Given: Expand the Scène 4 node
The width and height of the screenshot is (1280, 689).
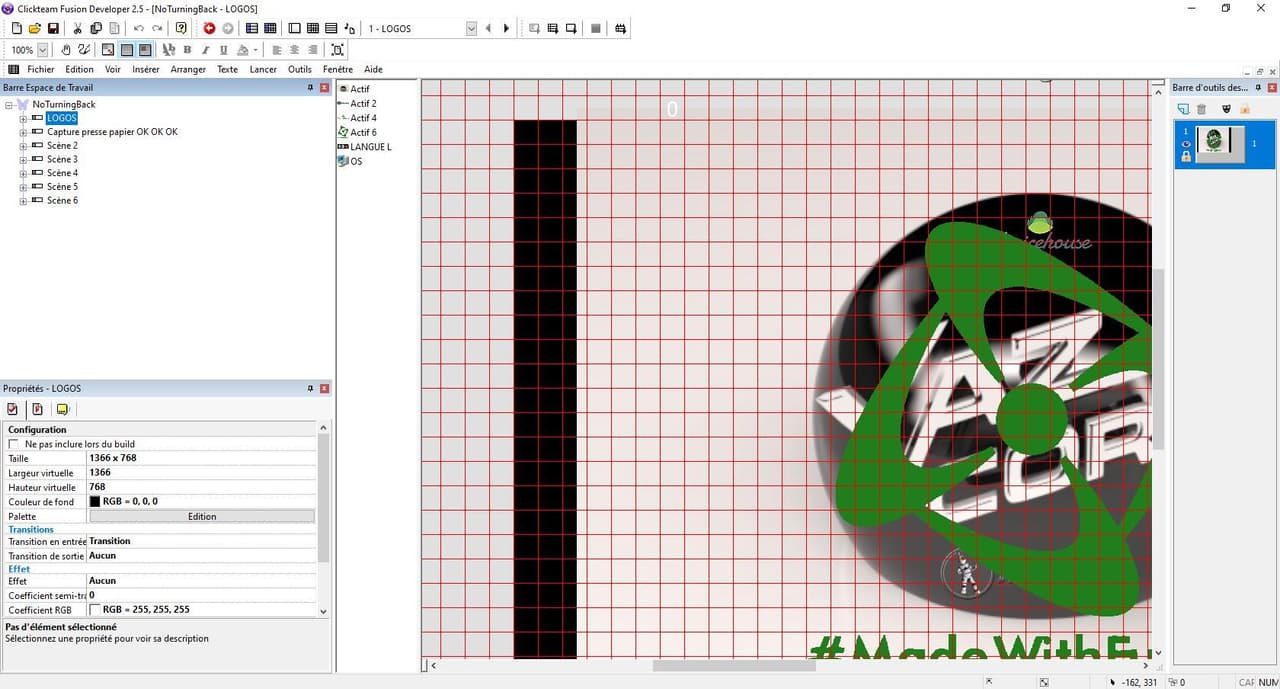Looking at the screenshot, I should coord(23,173).
